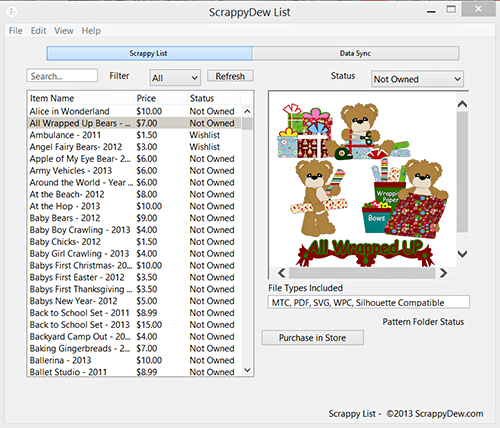This screenshot has width=500, height=428.
Task: Select the Baby Boy Crawling - 2013 row
Action: pyautogui.click(x=134, y=230)
